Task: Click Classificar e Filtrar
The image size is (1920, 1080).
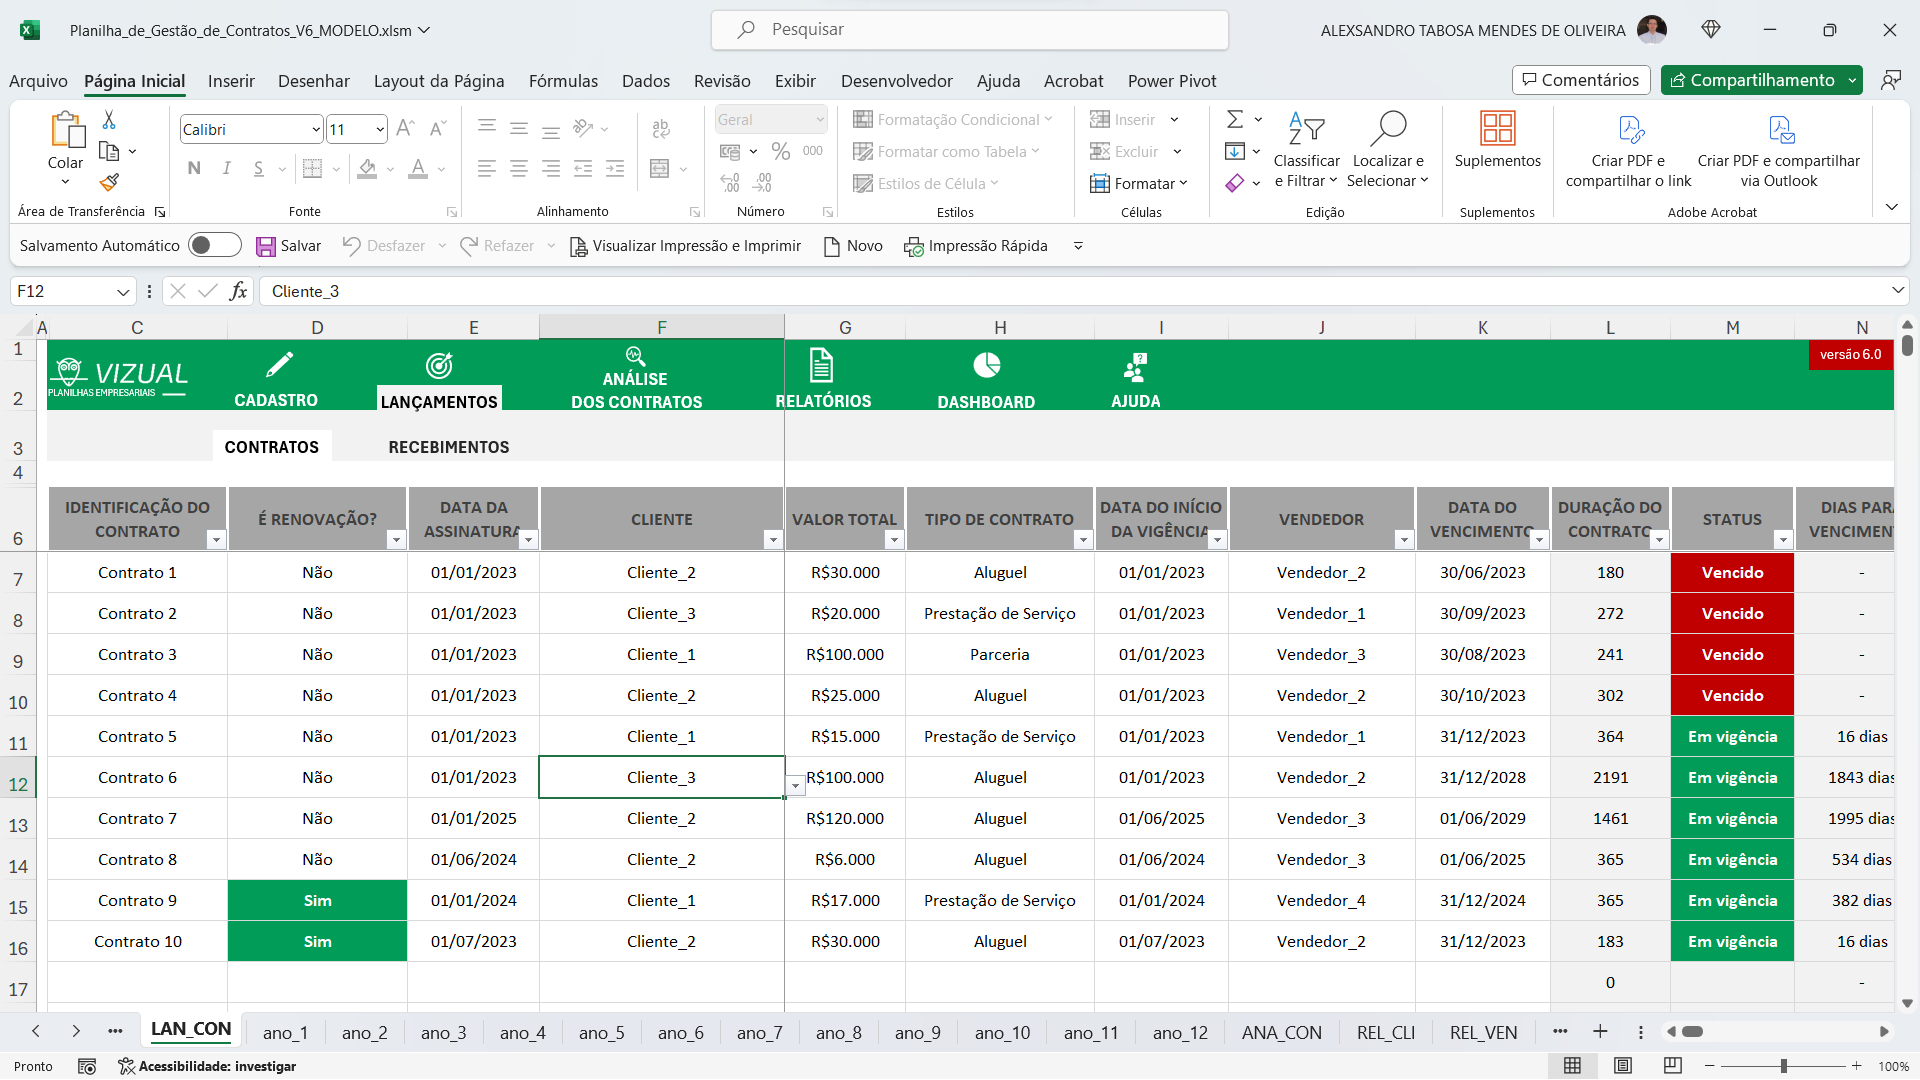Action: (1306, 150)
